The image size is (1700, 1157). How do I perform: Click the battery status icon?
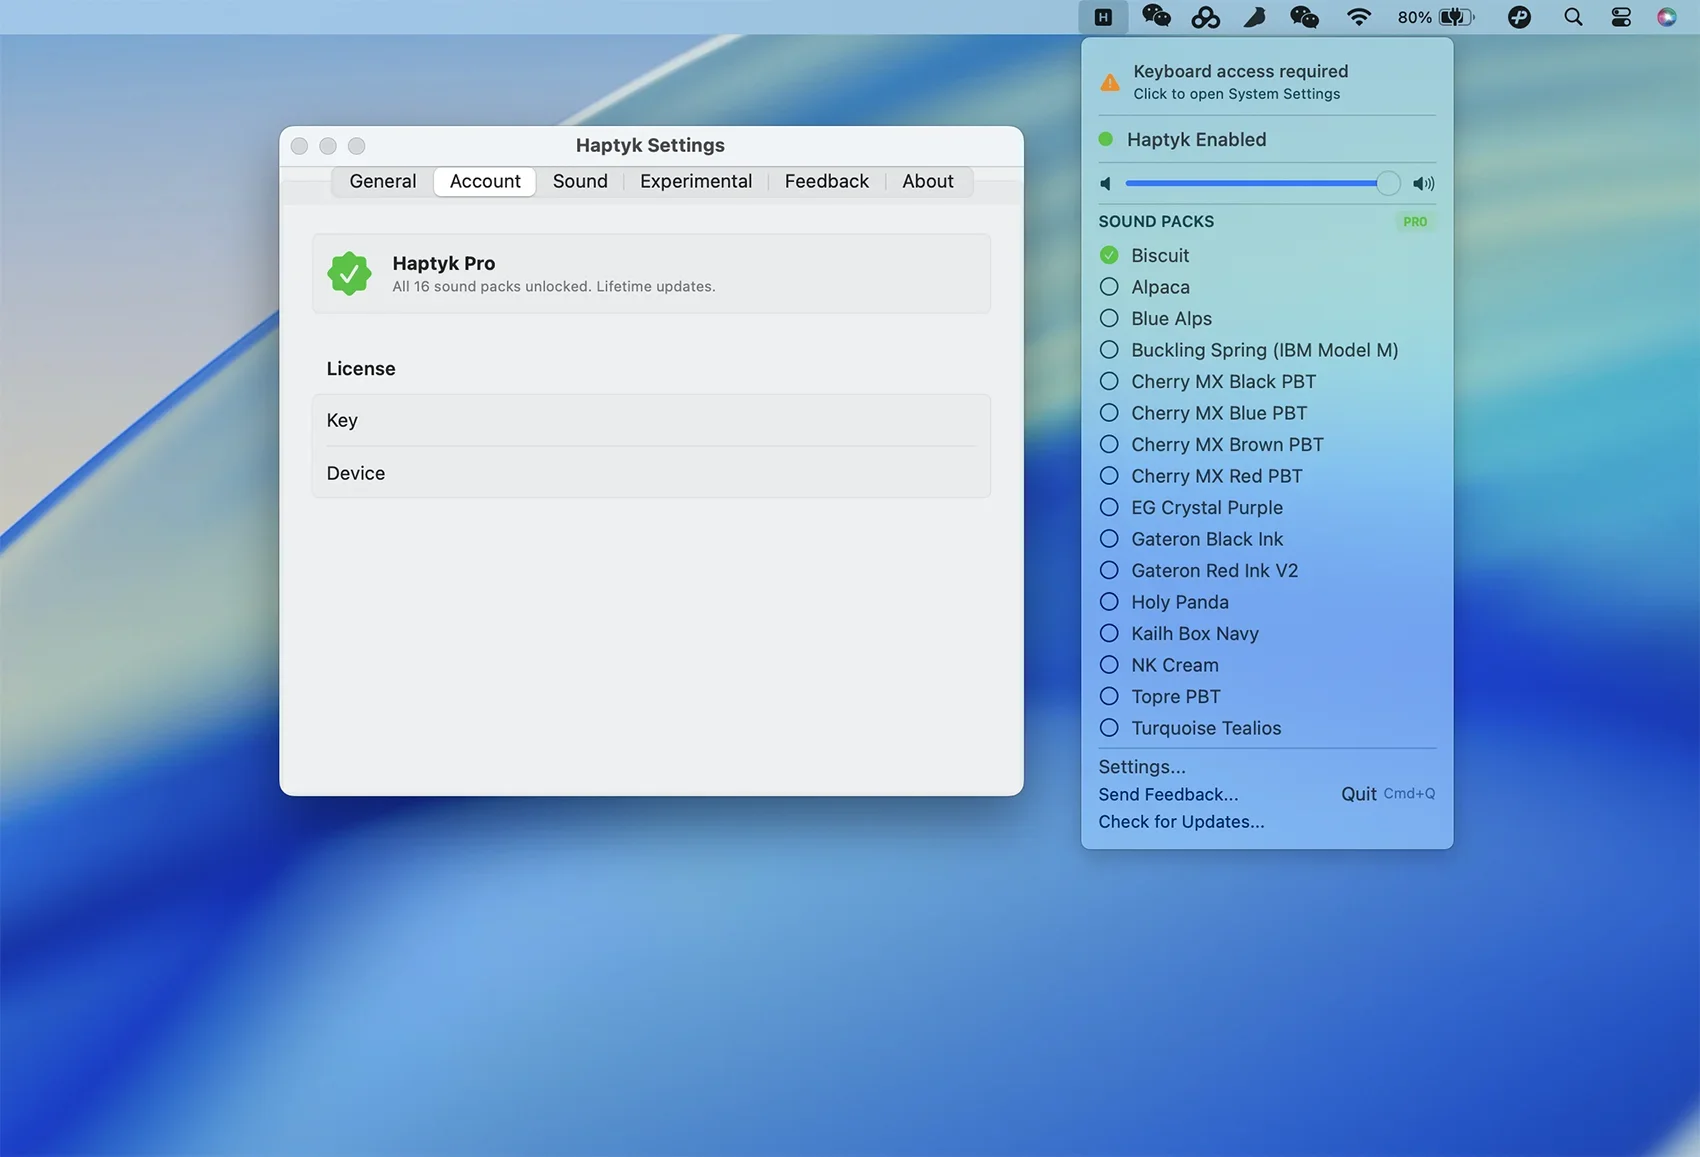pos(1456,17)
